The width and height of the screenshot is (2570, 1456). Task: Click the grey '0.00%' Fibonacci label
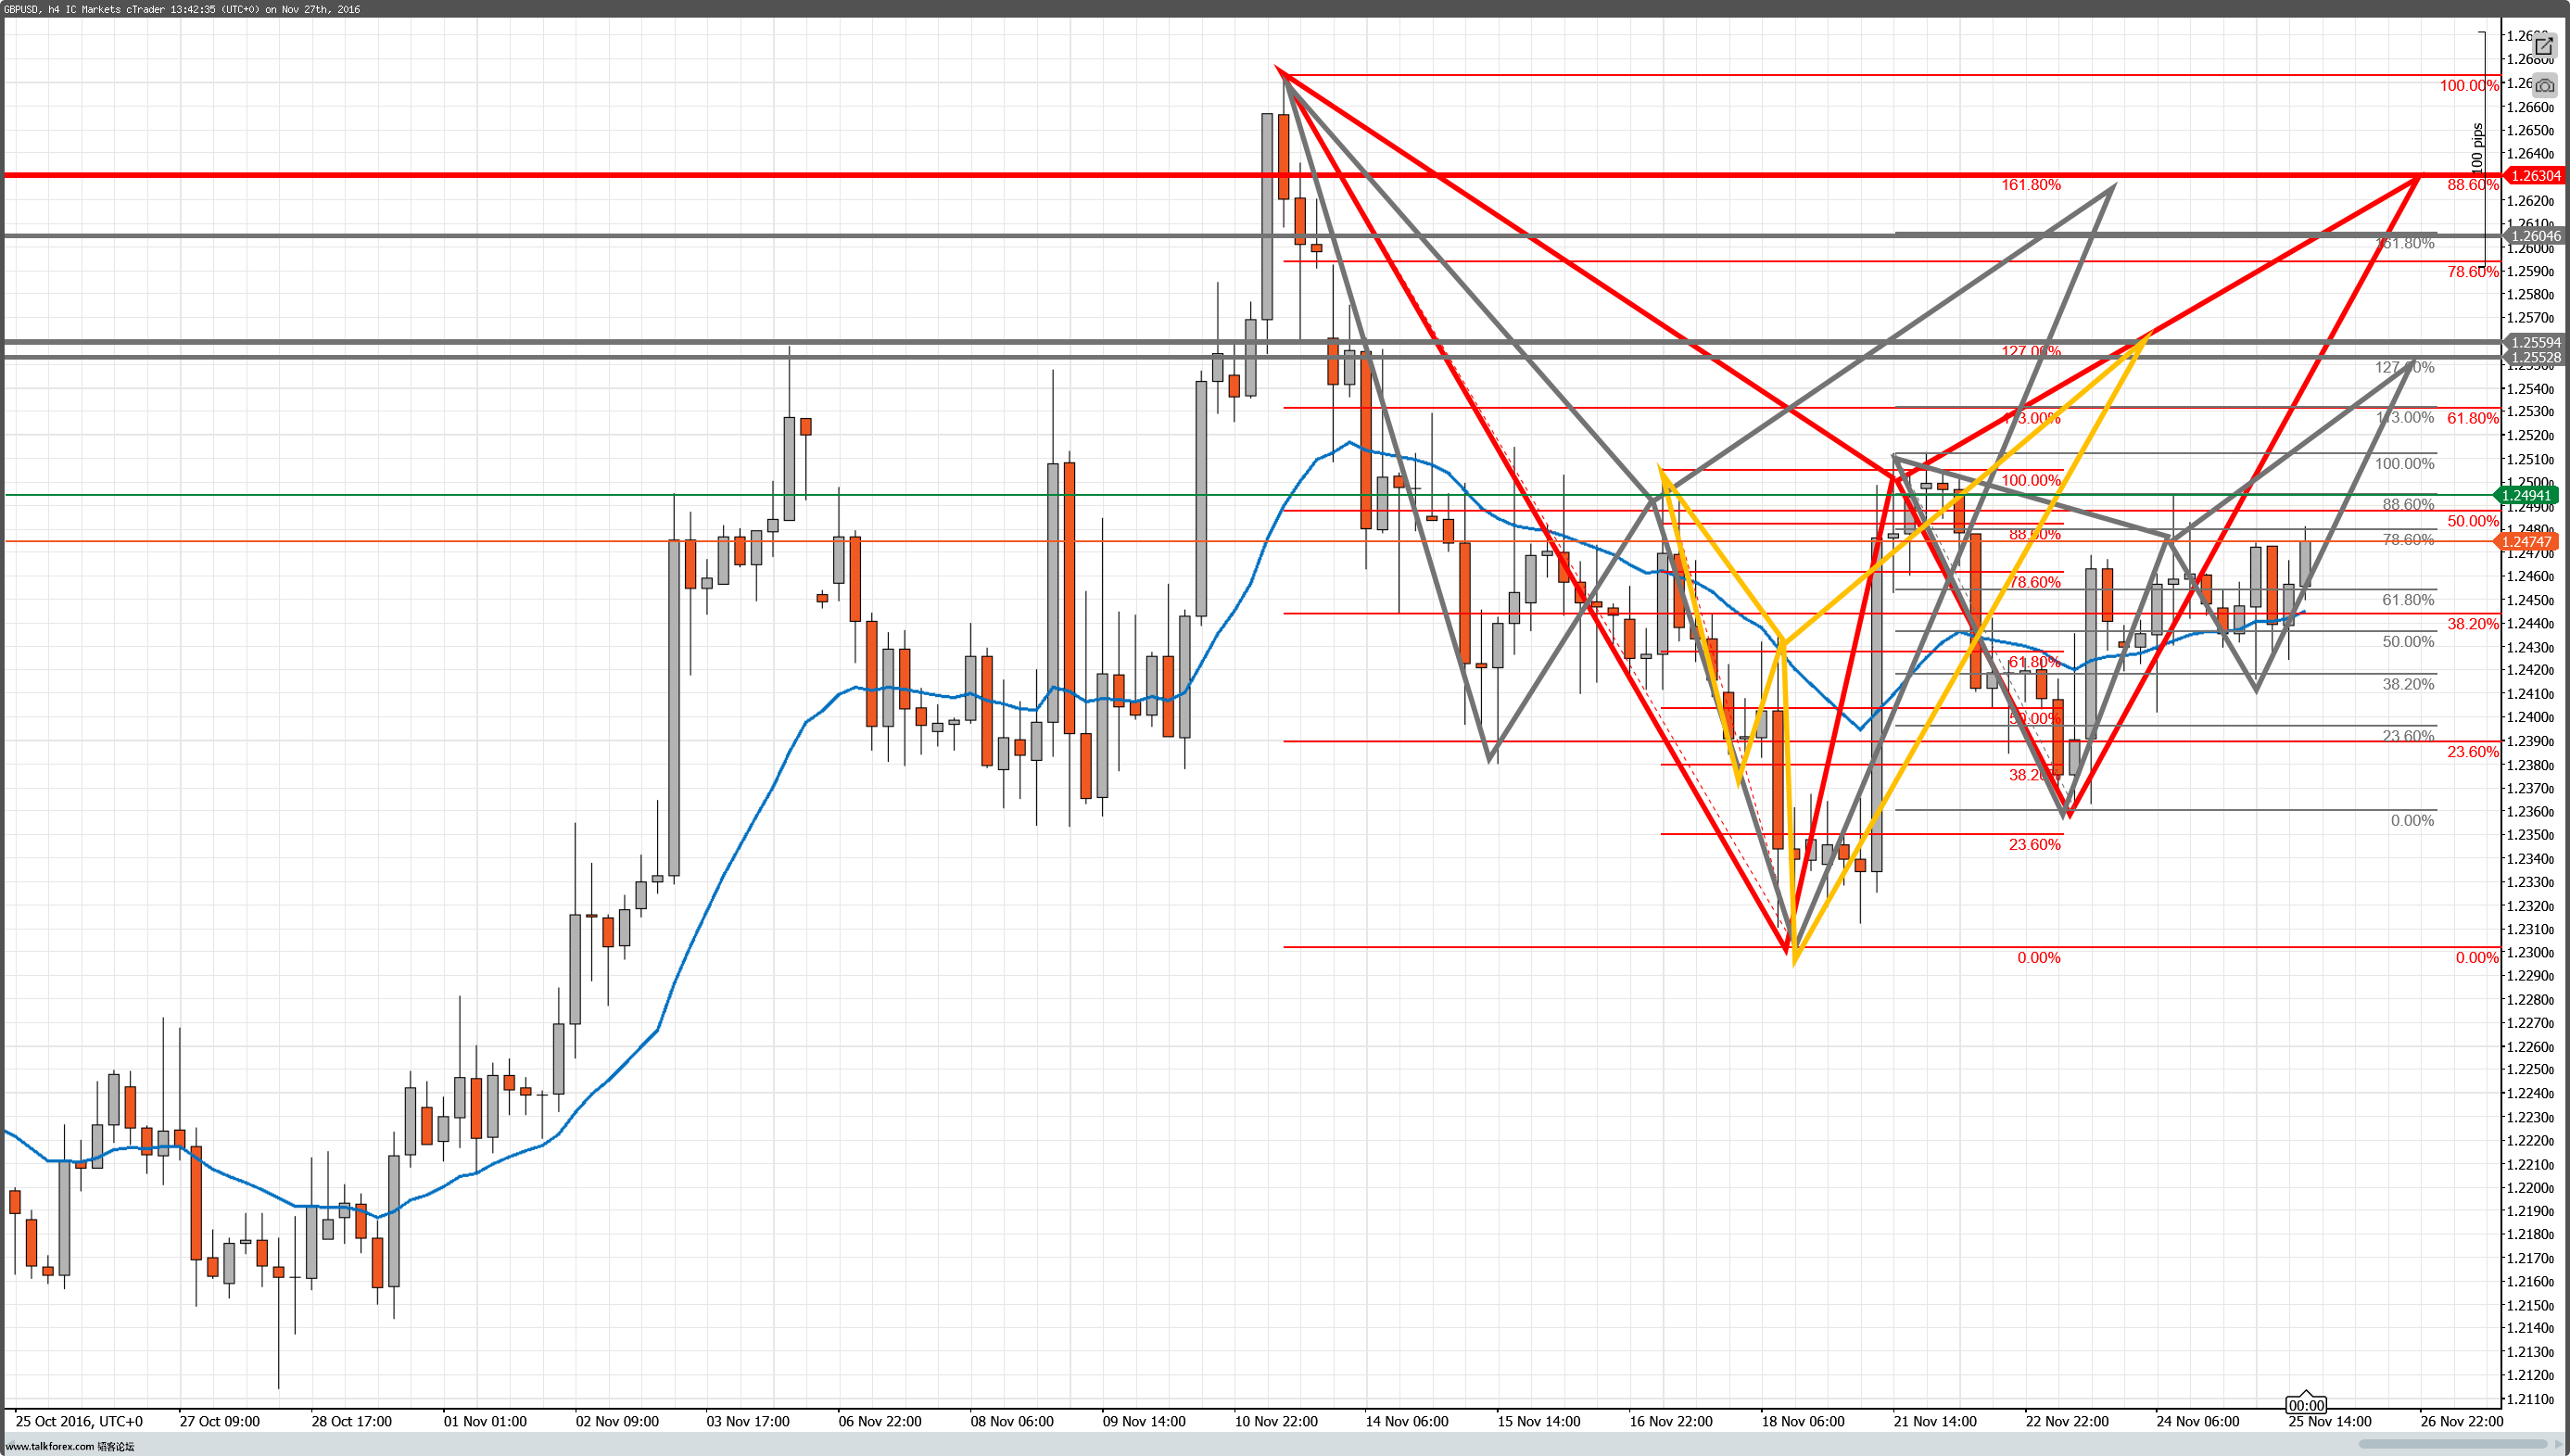pos(2413,821)
